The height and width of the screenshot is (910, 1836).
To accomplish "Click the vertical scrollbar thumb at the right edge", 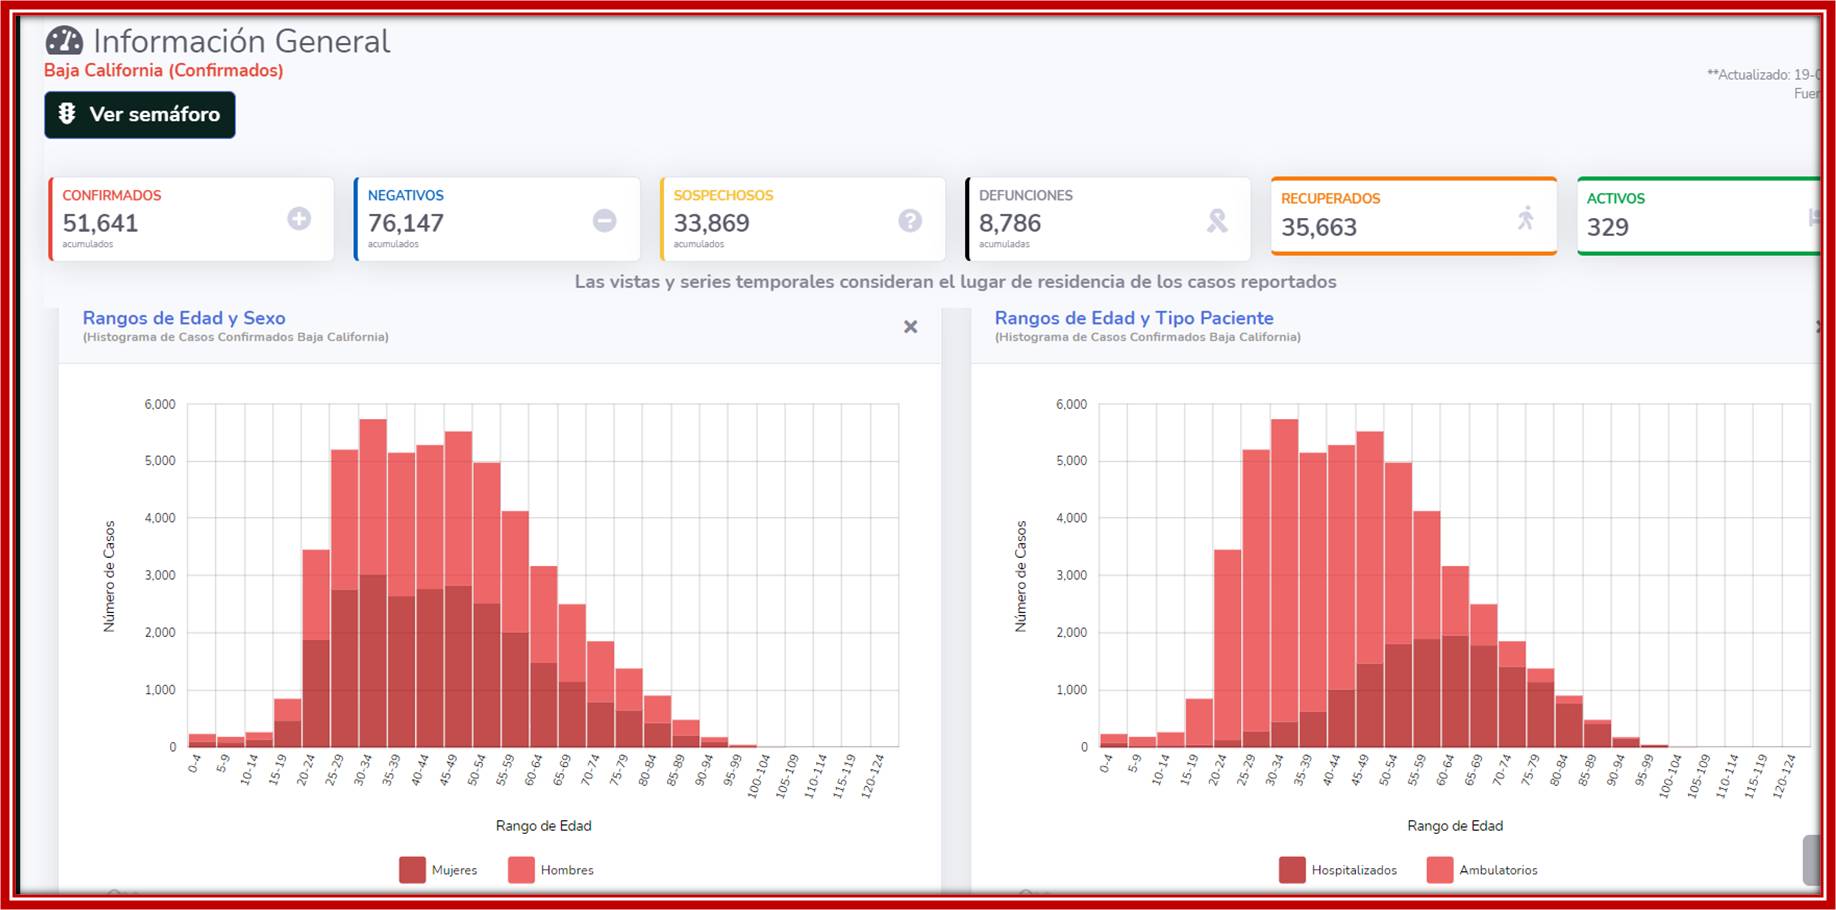I will coord(1811,860).
